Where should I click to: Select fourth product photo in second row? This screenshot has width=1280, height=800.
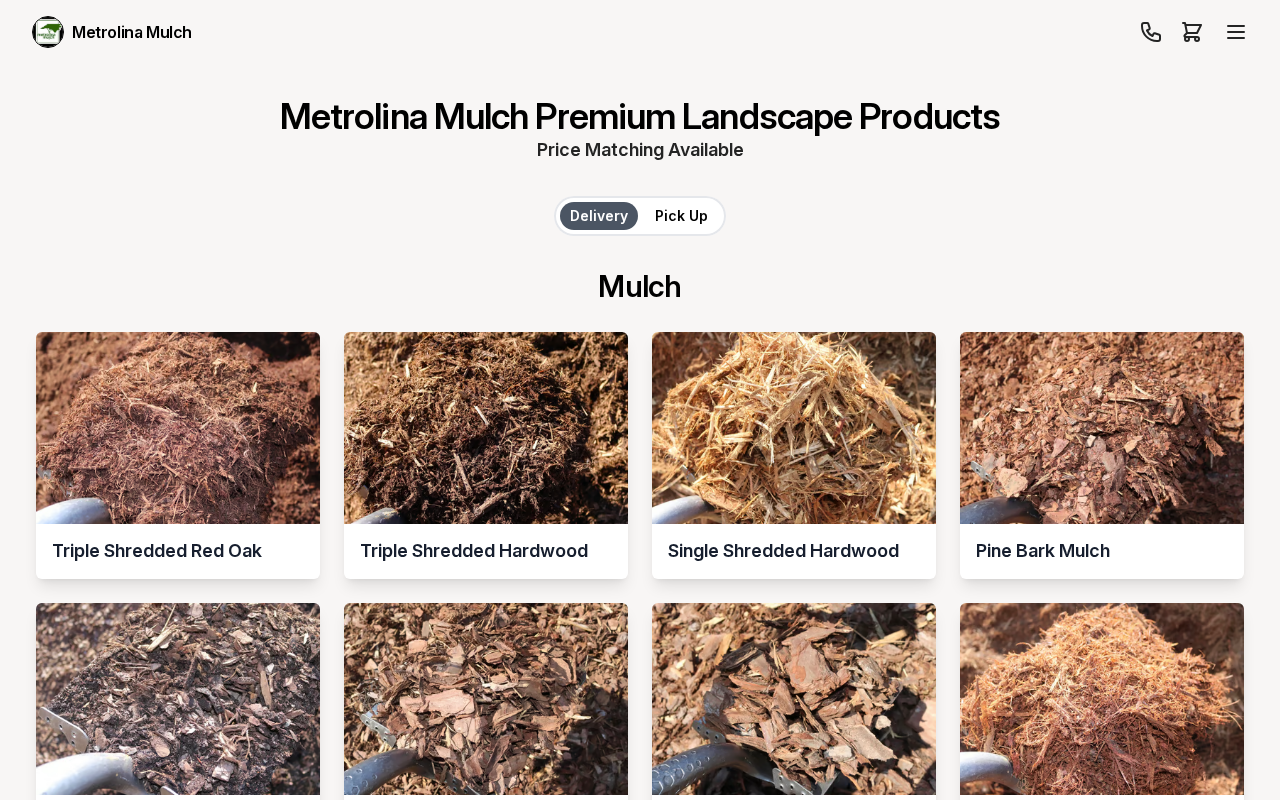(x=1102, y=699)
